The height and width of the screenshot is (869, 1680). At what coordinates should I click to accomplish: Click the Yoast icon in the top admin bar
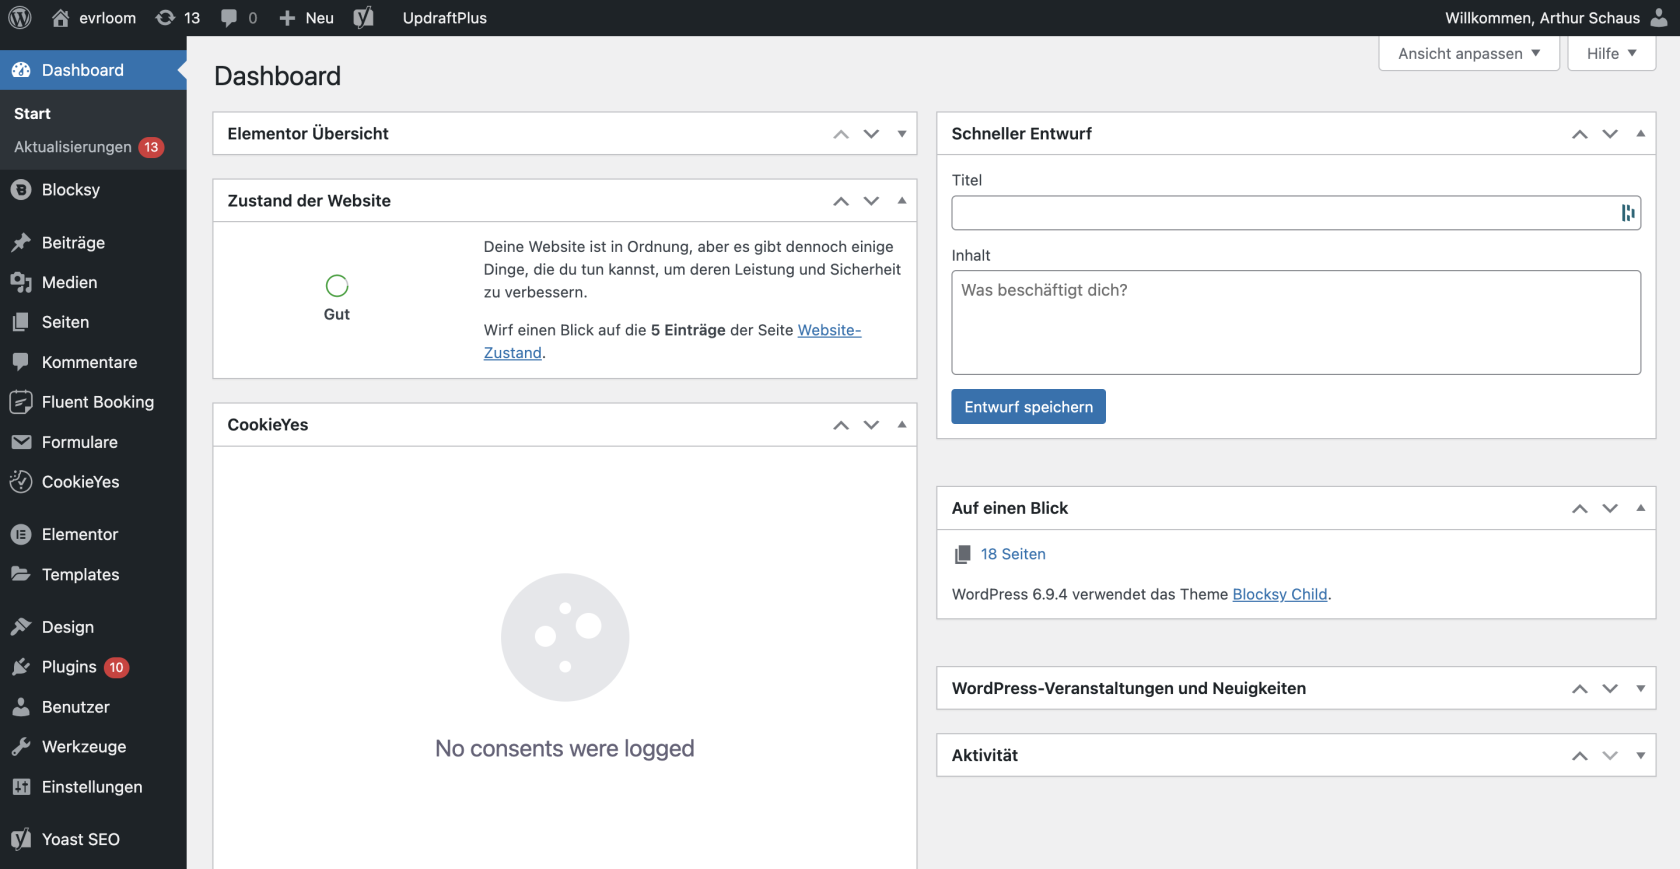364,18
